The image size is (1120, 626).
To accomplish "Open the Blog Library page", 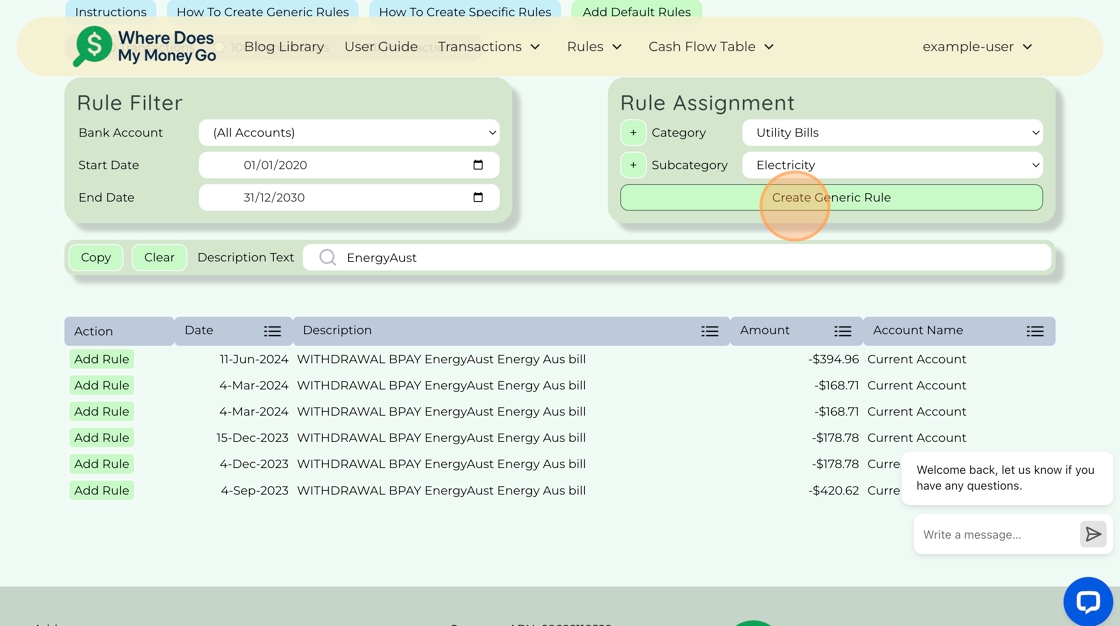I will (x=284, y=46).
